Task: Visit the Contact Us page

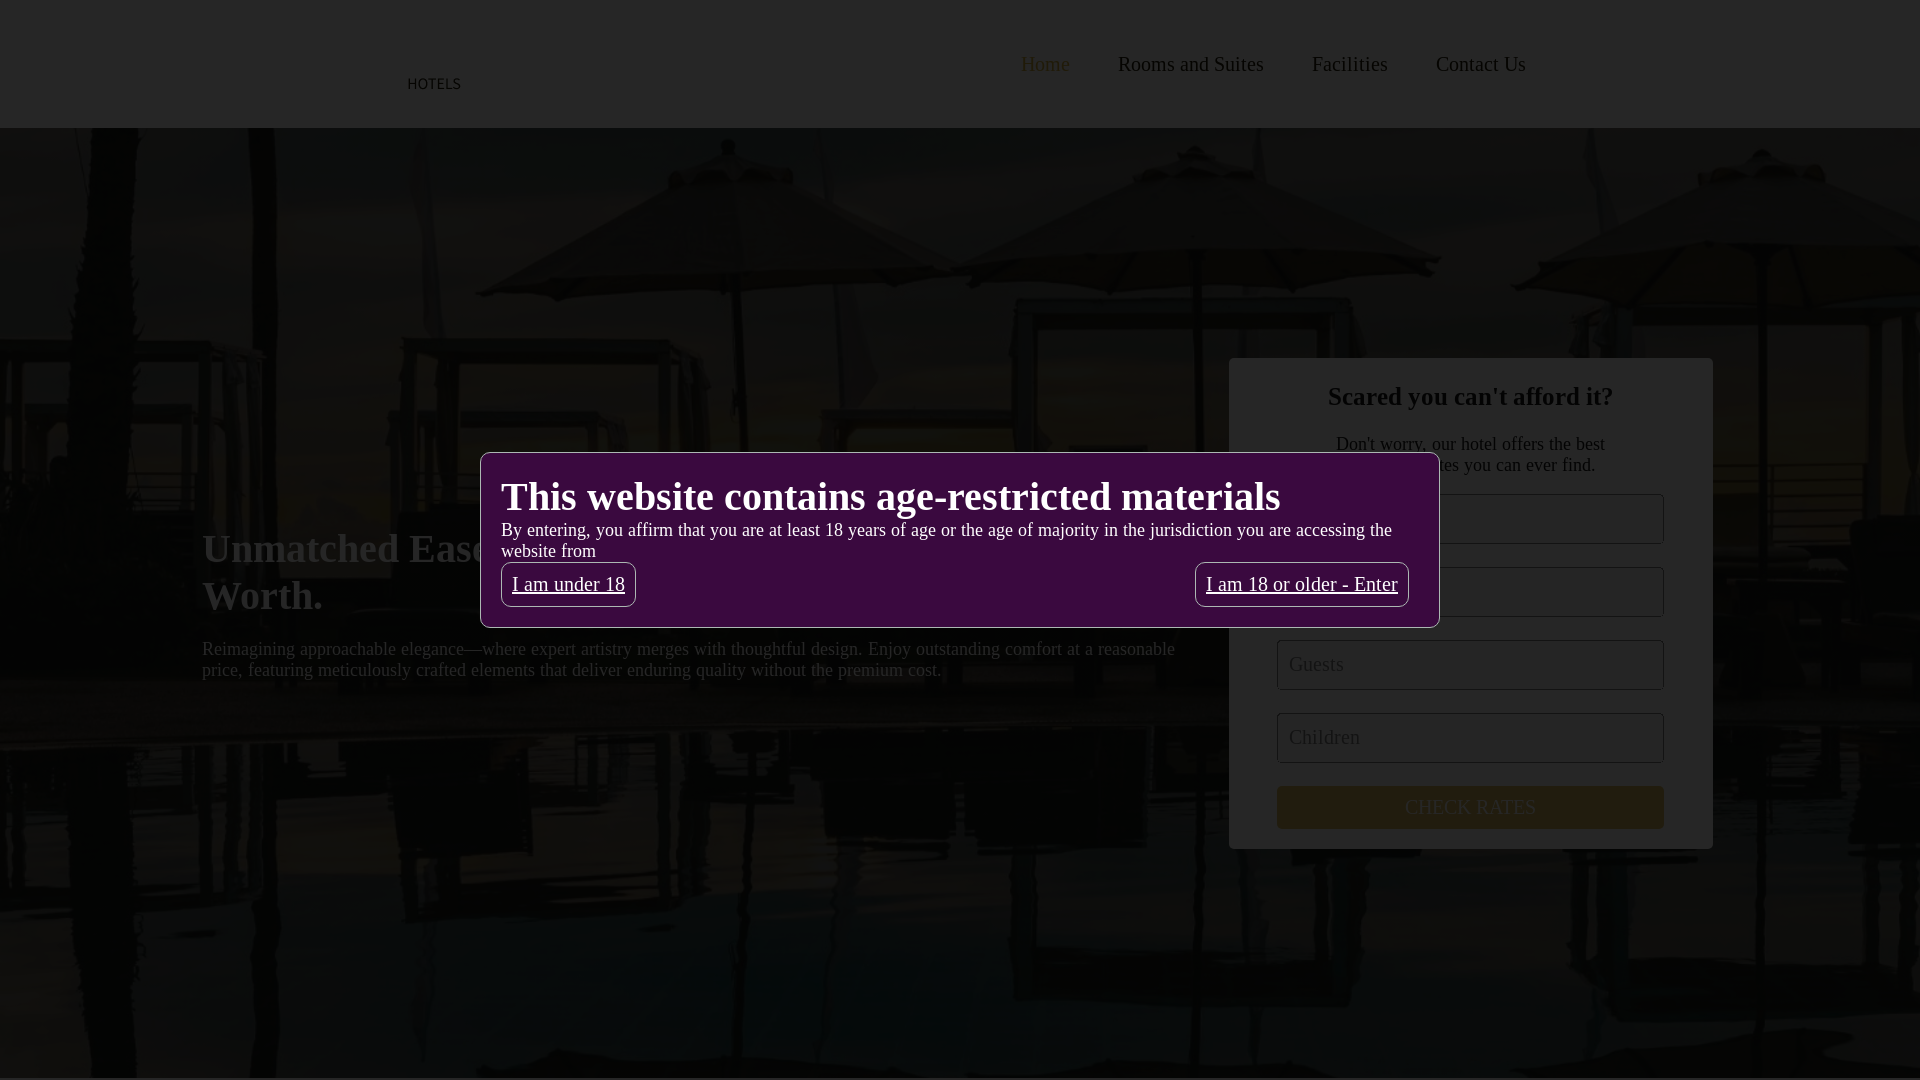Action: 1480,64
